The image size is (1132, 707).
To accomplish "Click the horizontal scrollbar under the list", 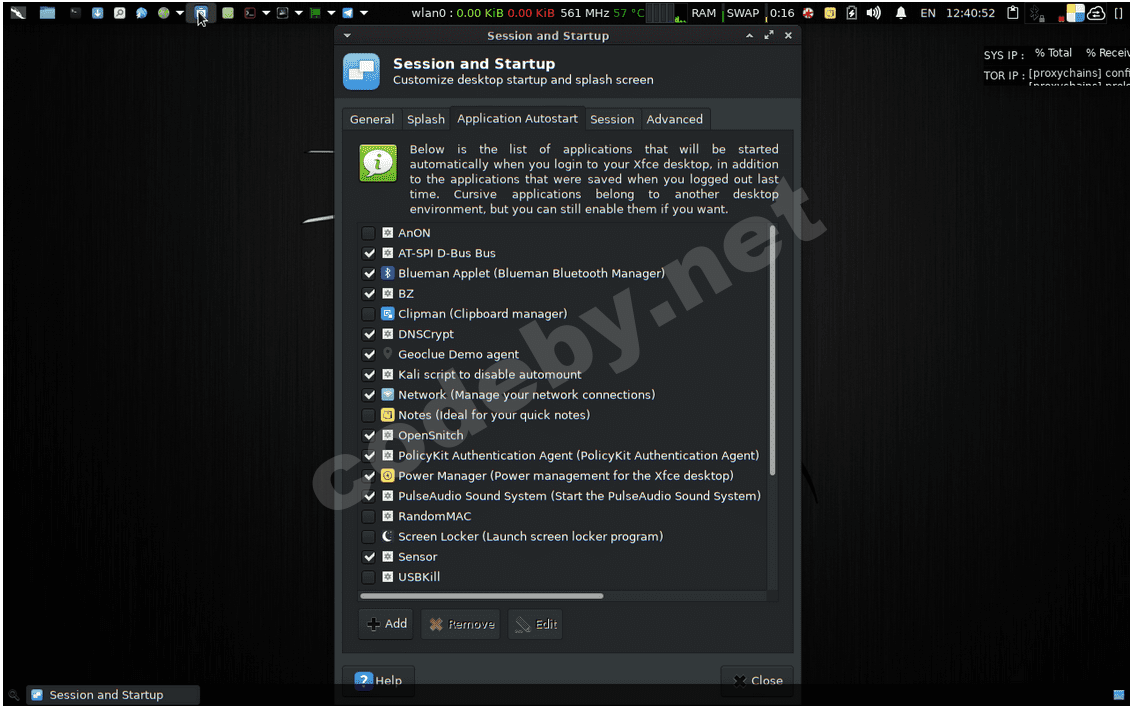I will tap(482, 596).
